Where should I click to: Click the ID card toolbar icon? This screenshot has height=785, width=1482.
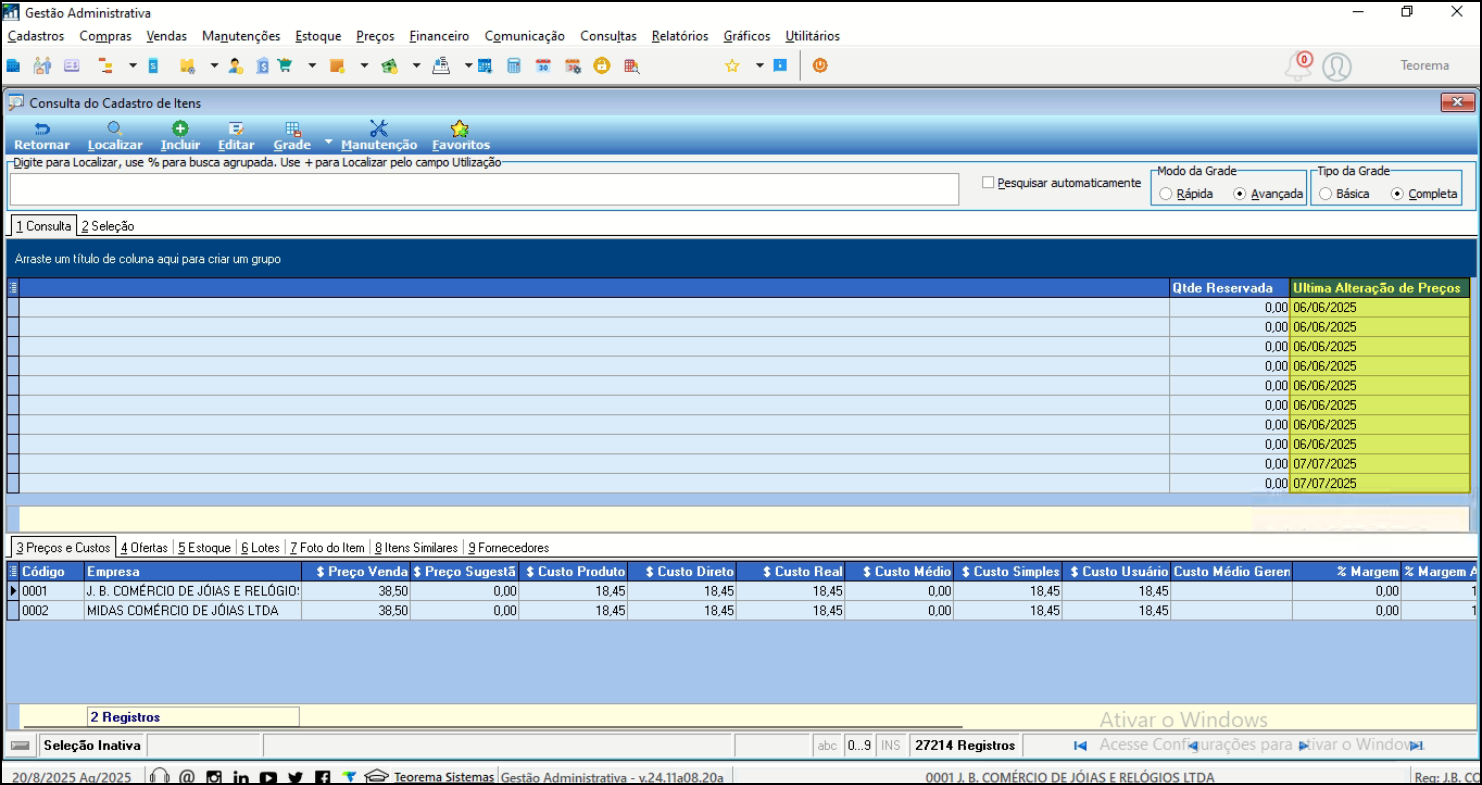point(71,66)
